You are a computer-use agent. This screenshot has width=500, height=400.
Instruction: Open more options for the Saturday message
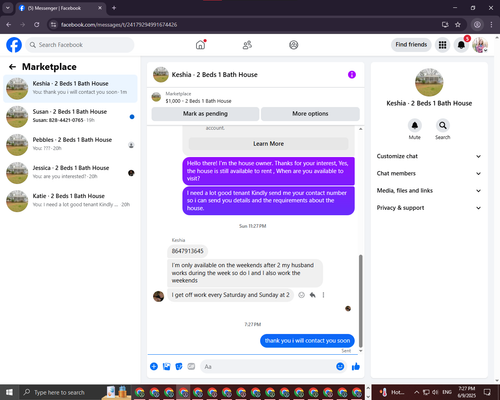tap(323, 295)
